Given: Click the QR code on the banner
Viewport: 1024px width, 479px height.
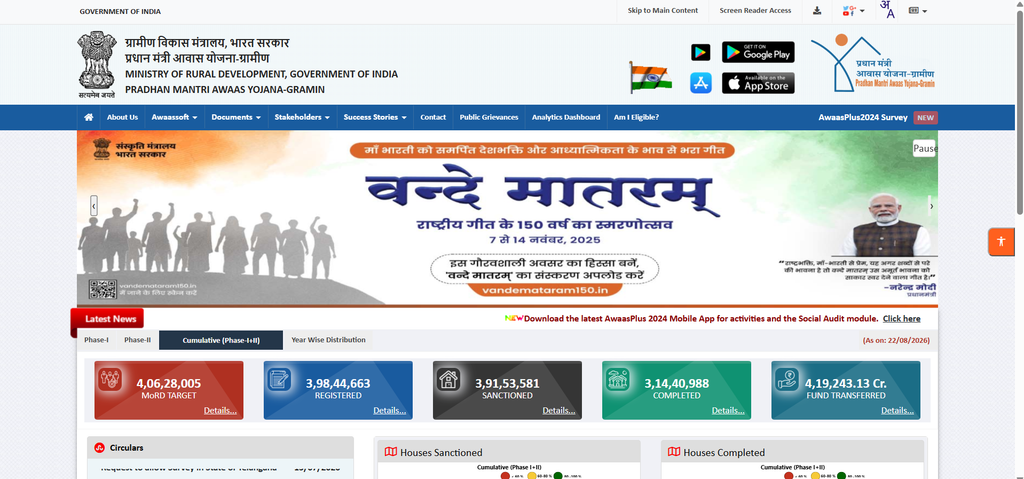Looking at the screenshot, I should click(102, 290).
